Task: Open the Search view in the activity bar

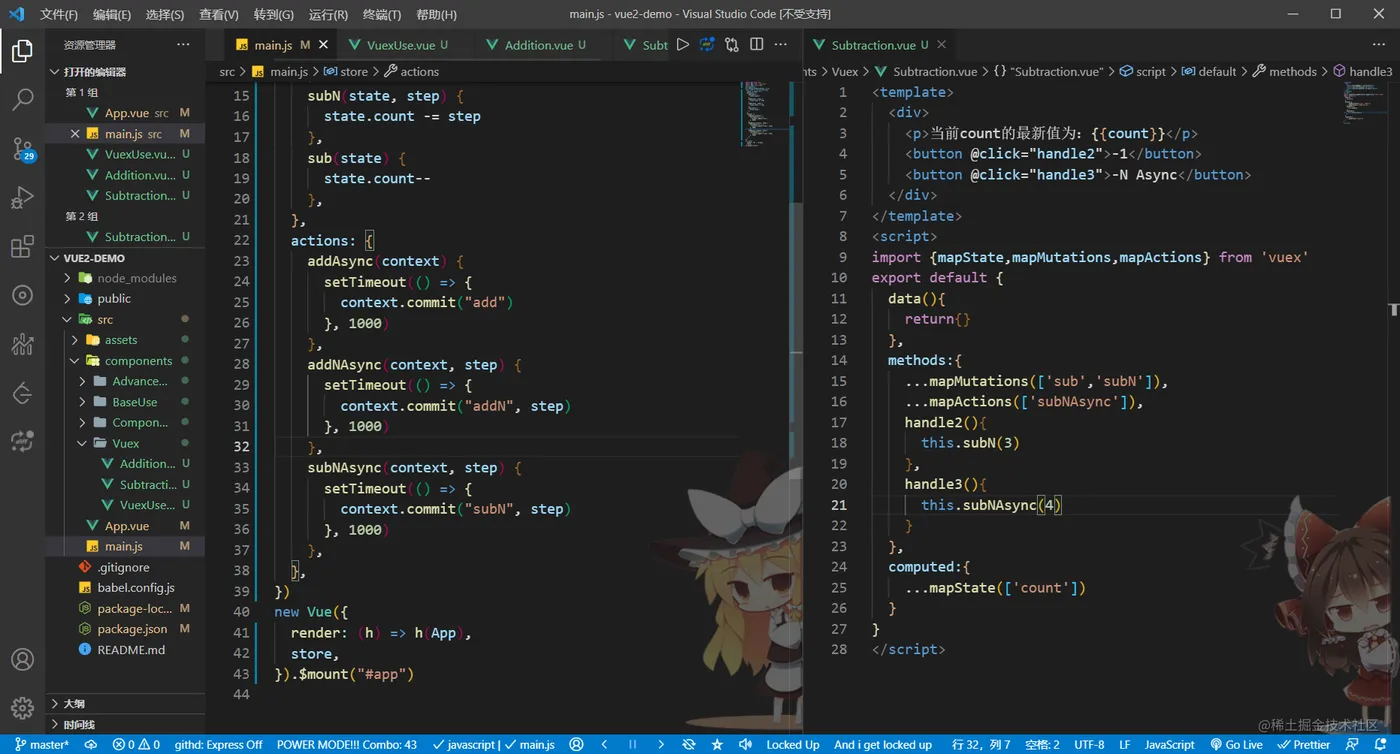Action: click(22, 100)
